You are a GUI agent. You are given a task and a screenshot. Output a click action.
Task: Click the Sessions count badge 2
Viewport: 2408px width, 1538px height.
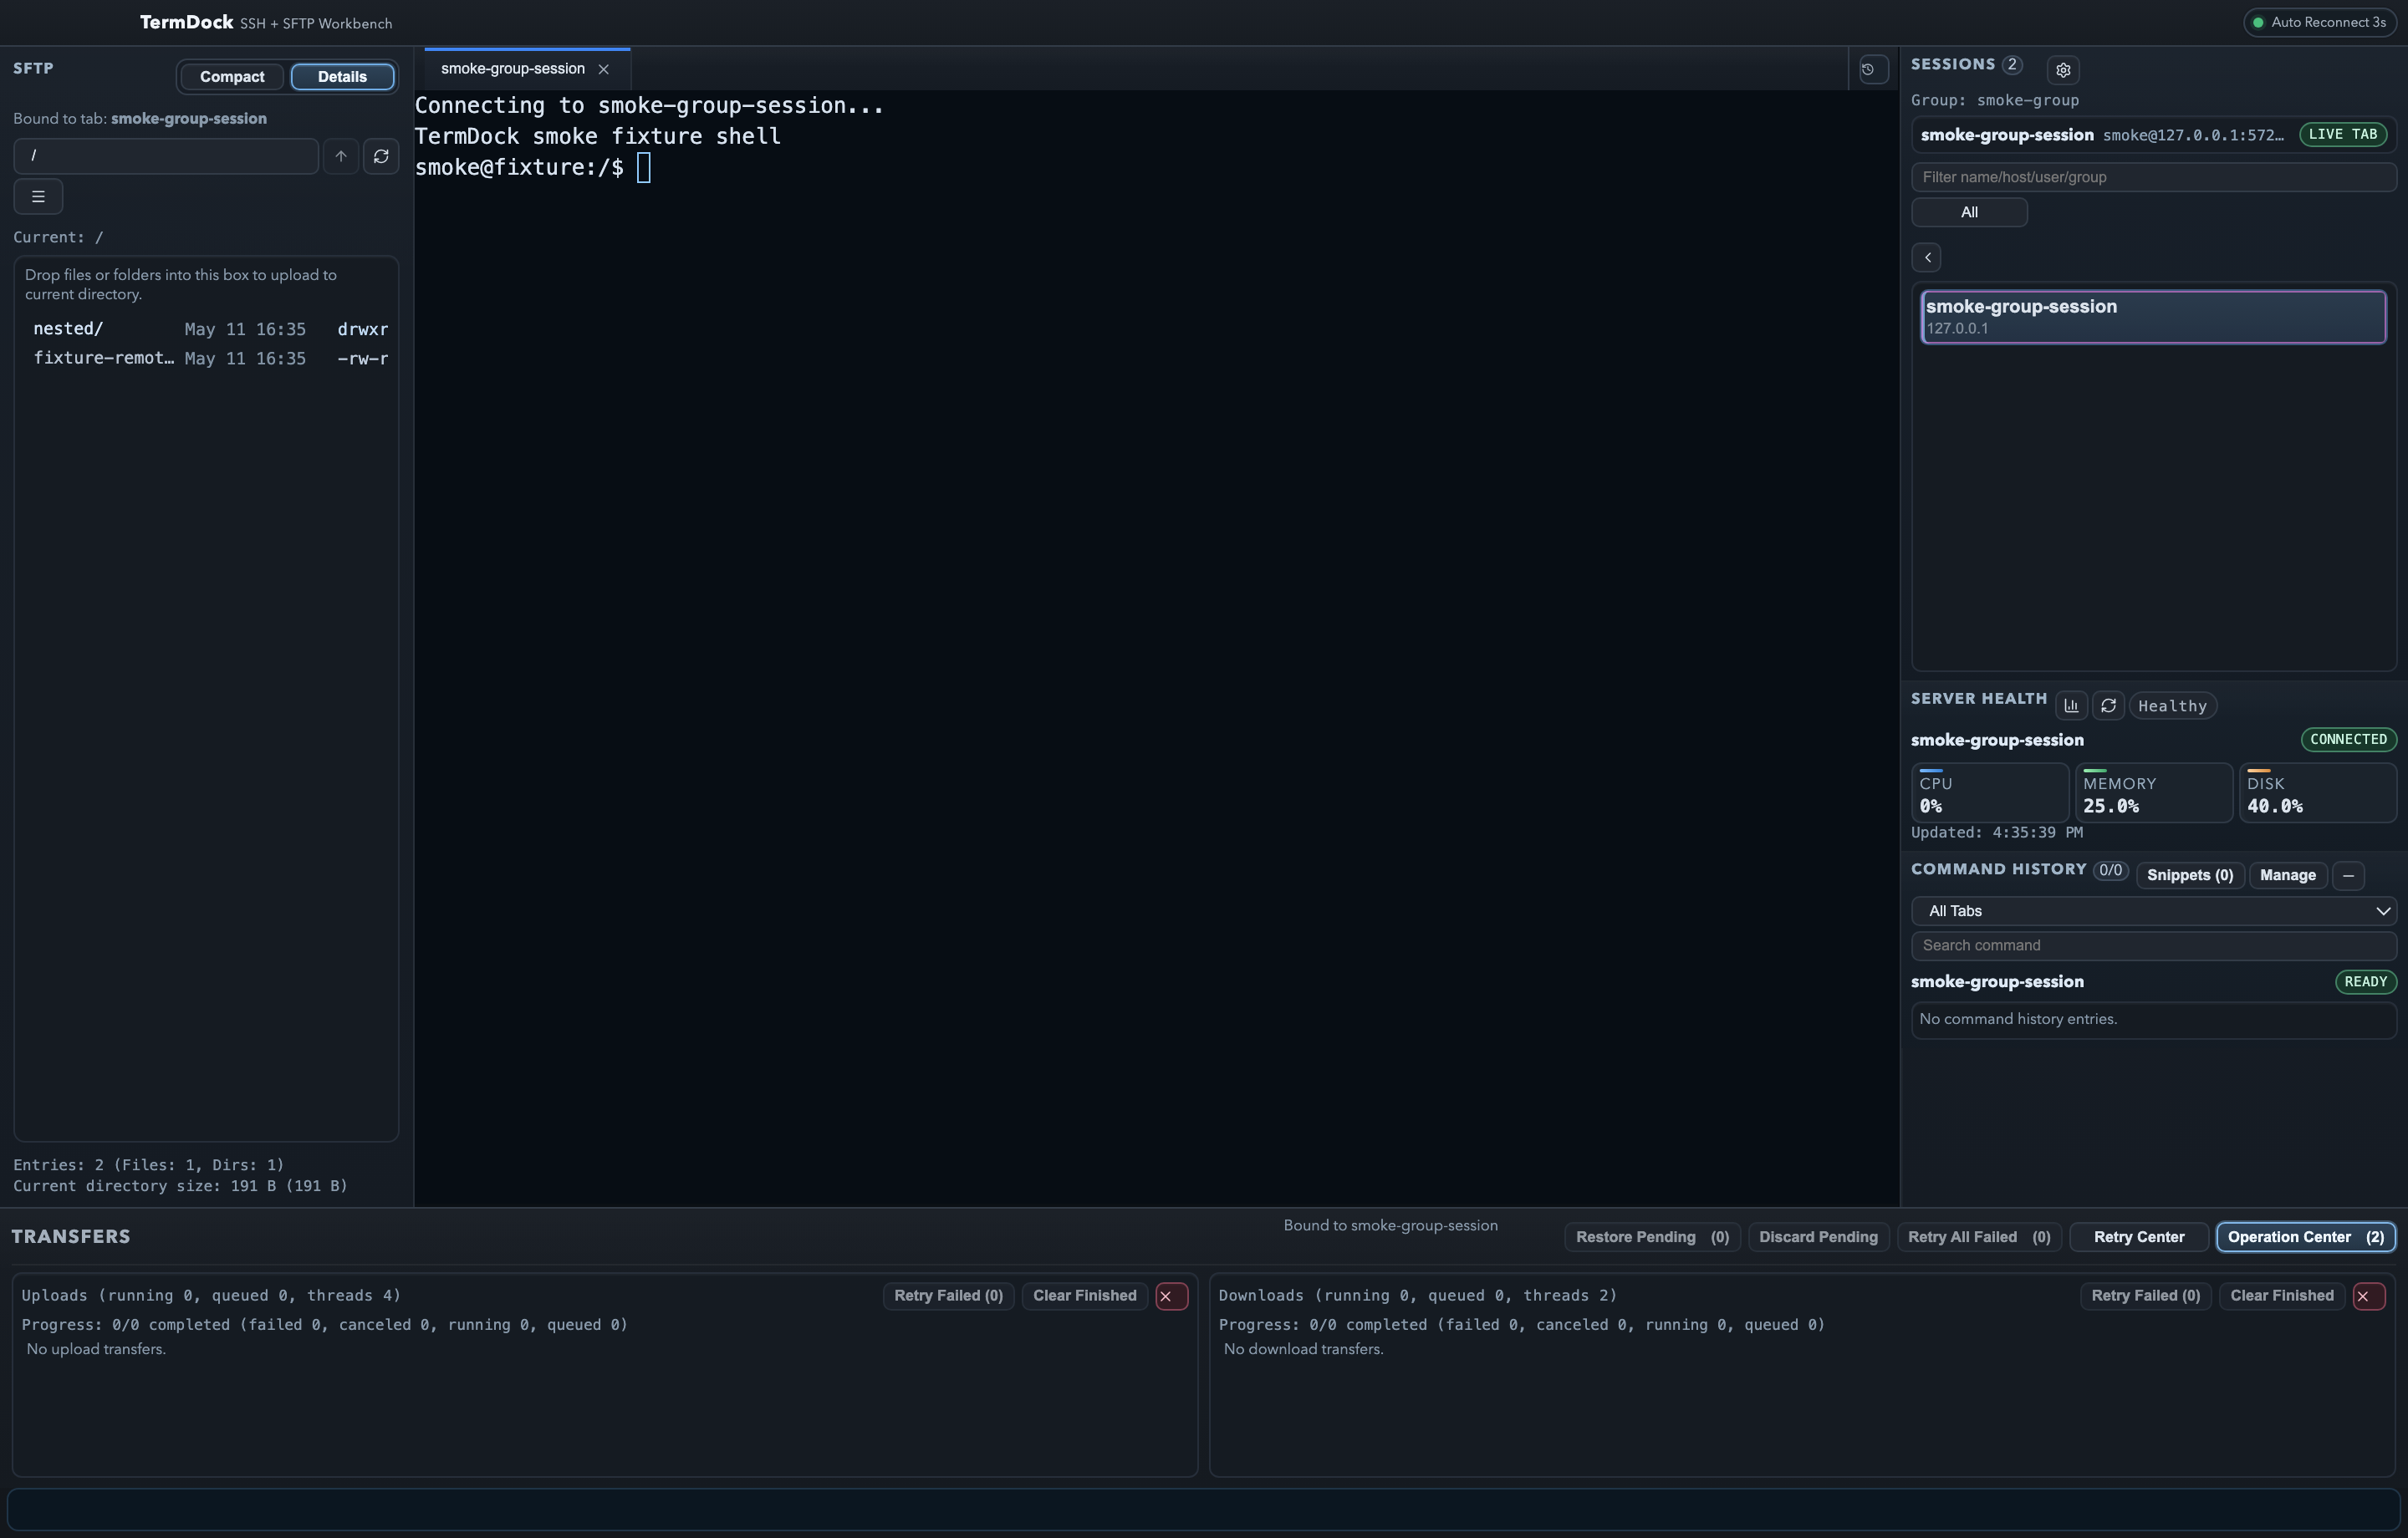[2012, 65]
